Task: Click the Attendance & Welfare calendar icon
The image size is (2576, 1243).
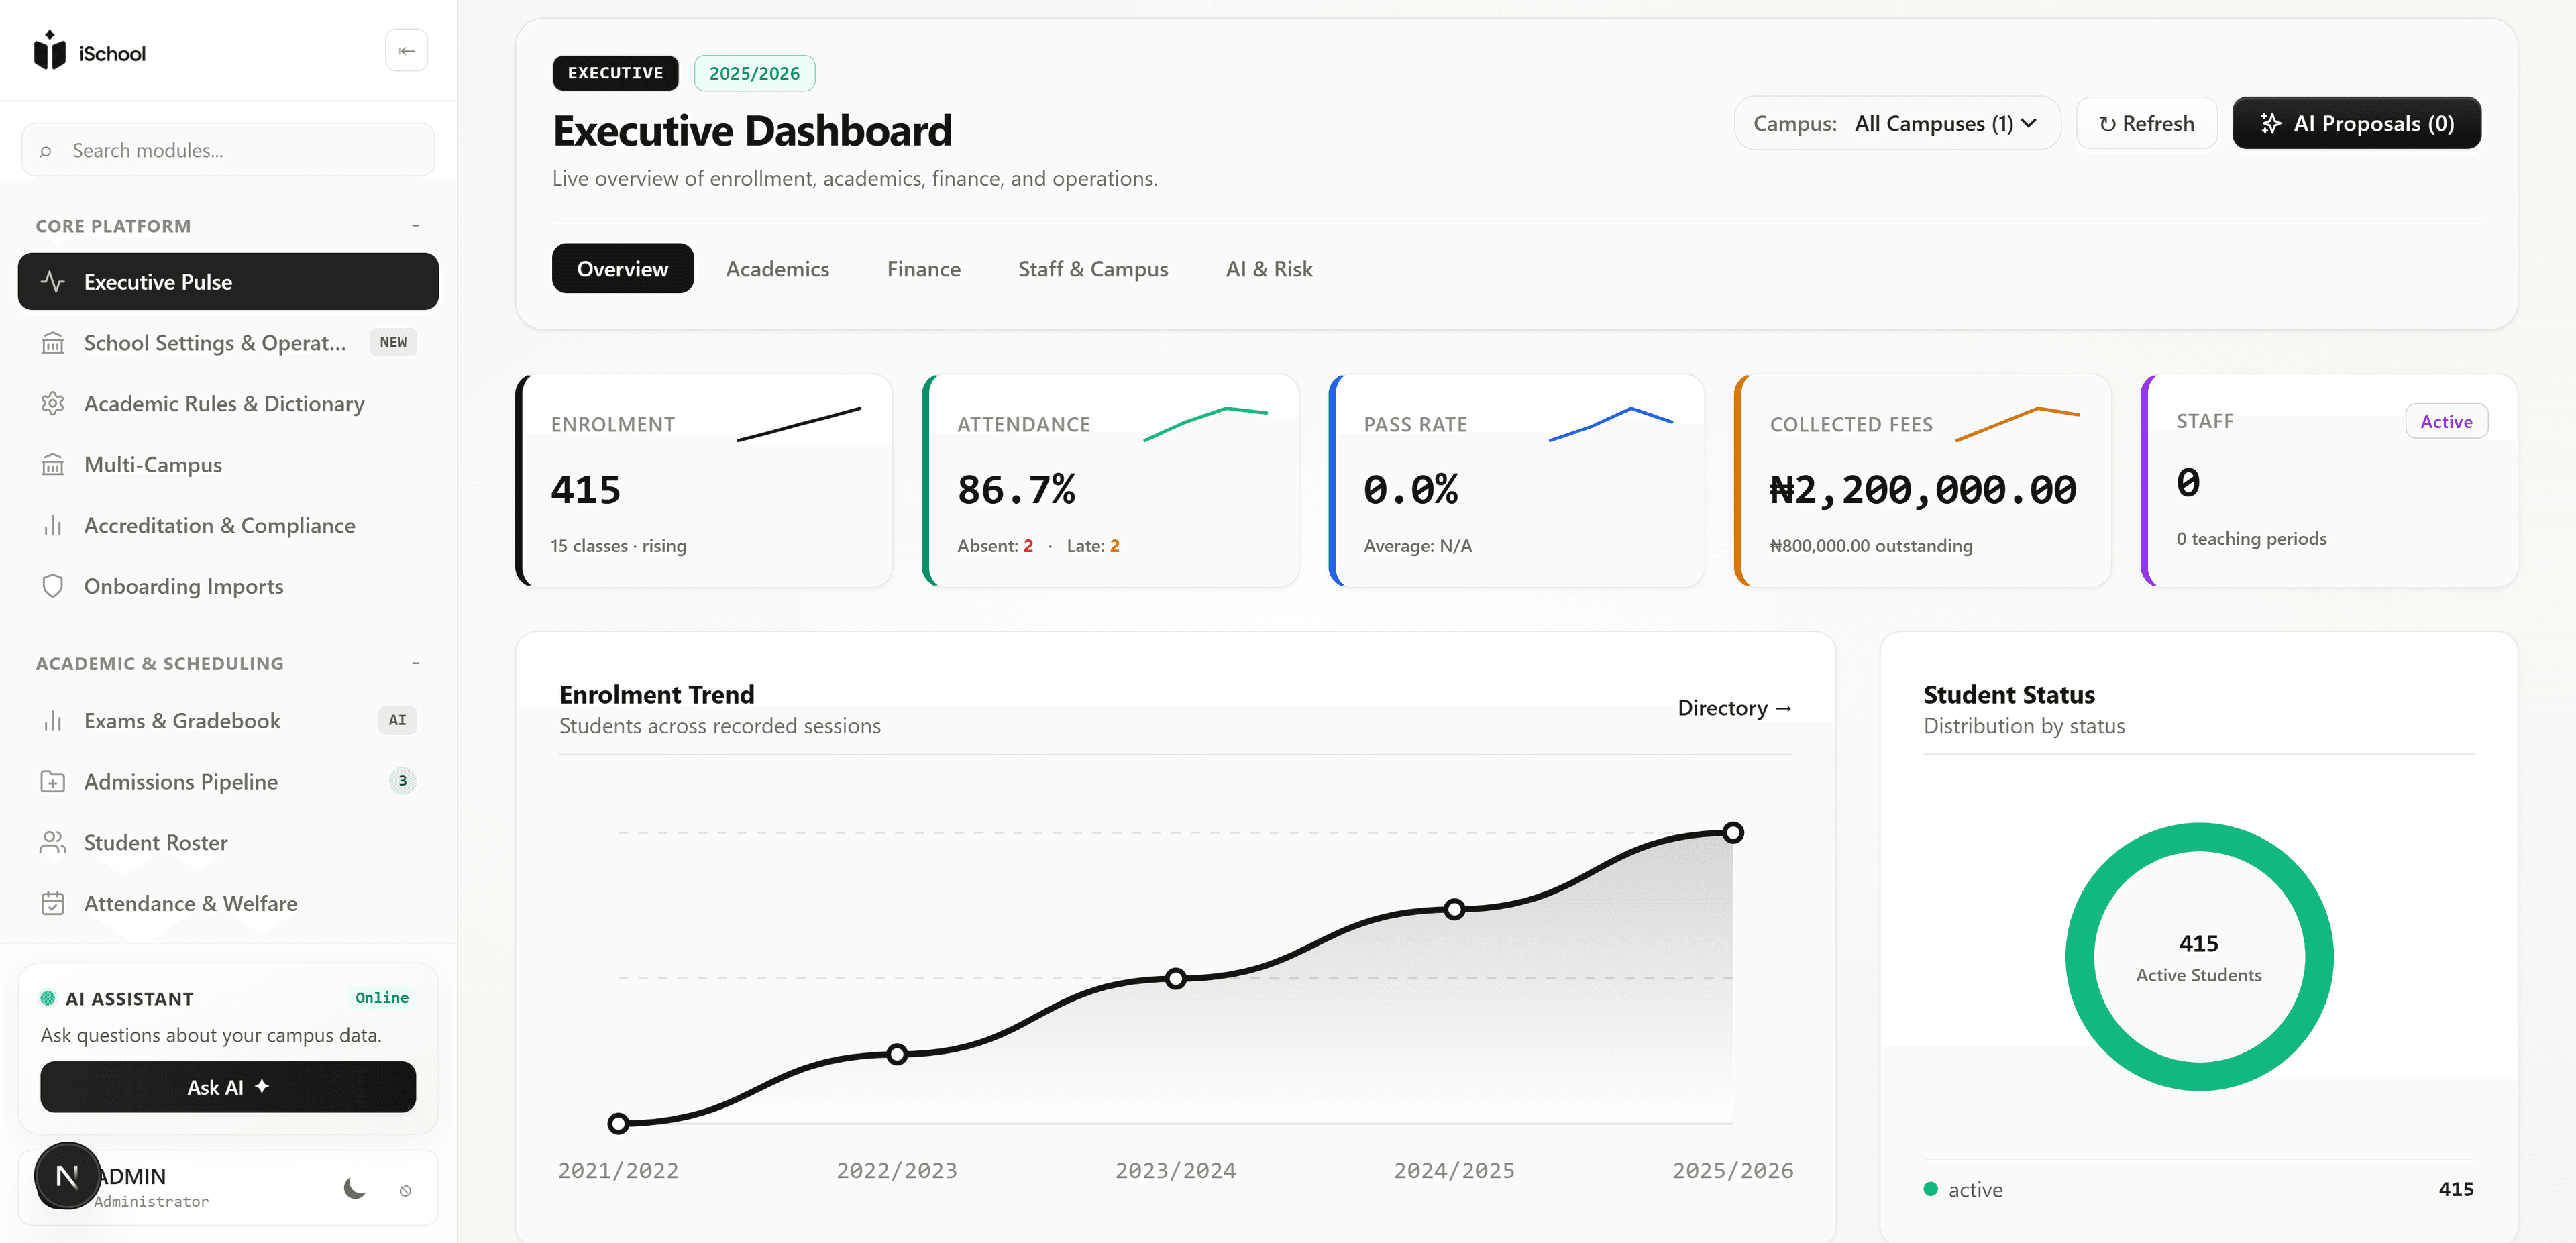Action: (53, 903)
